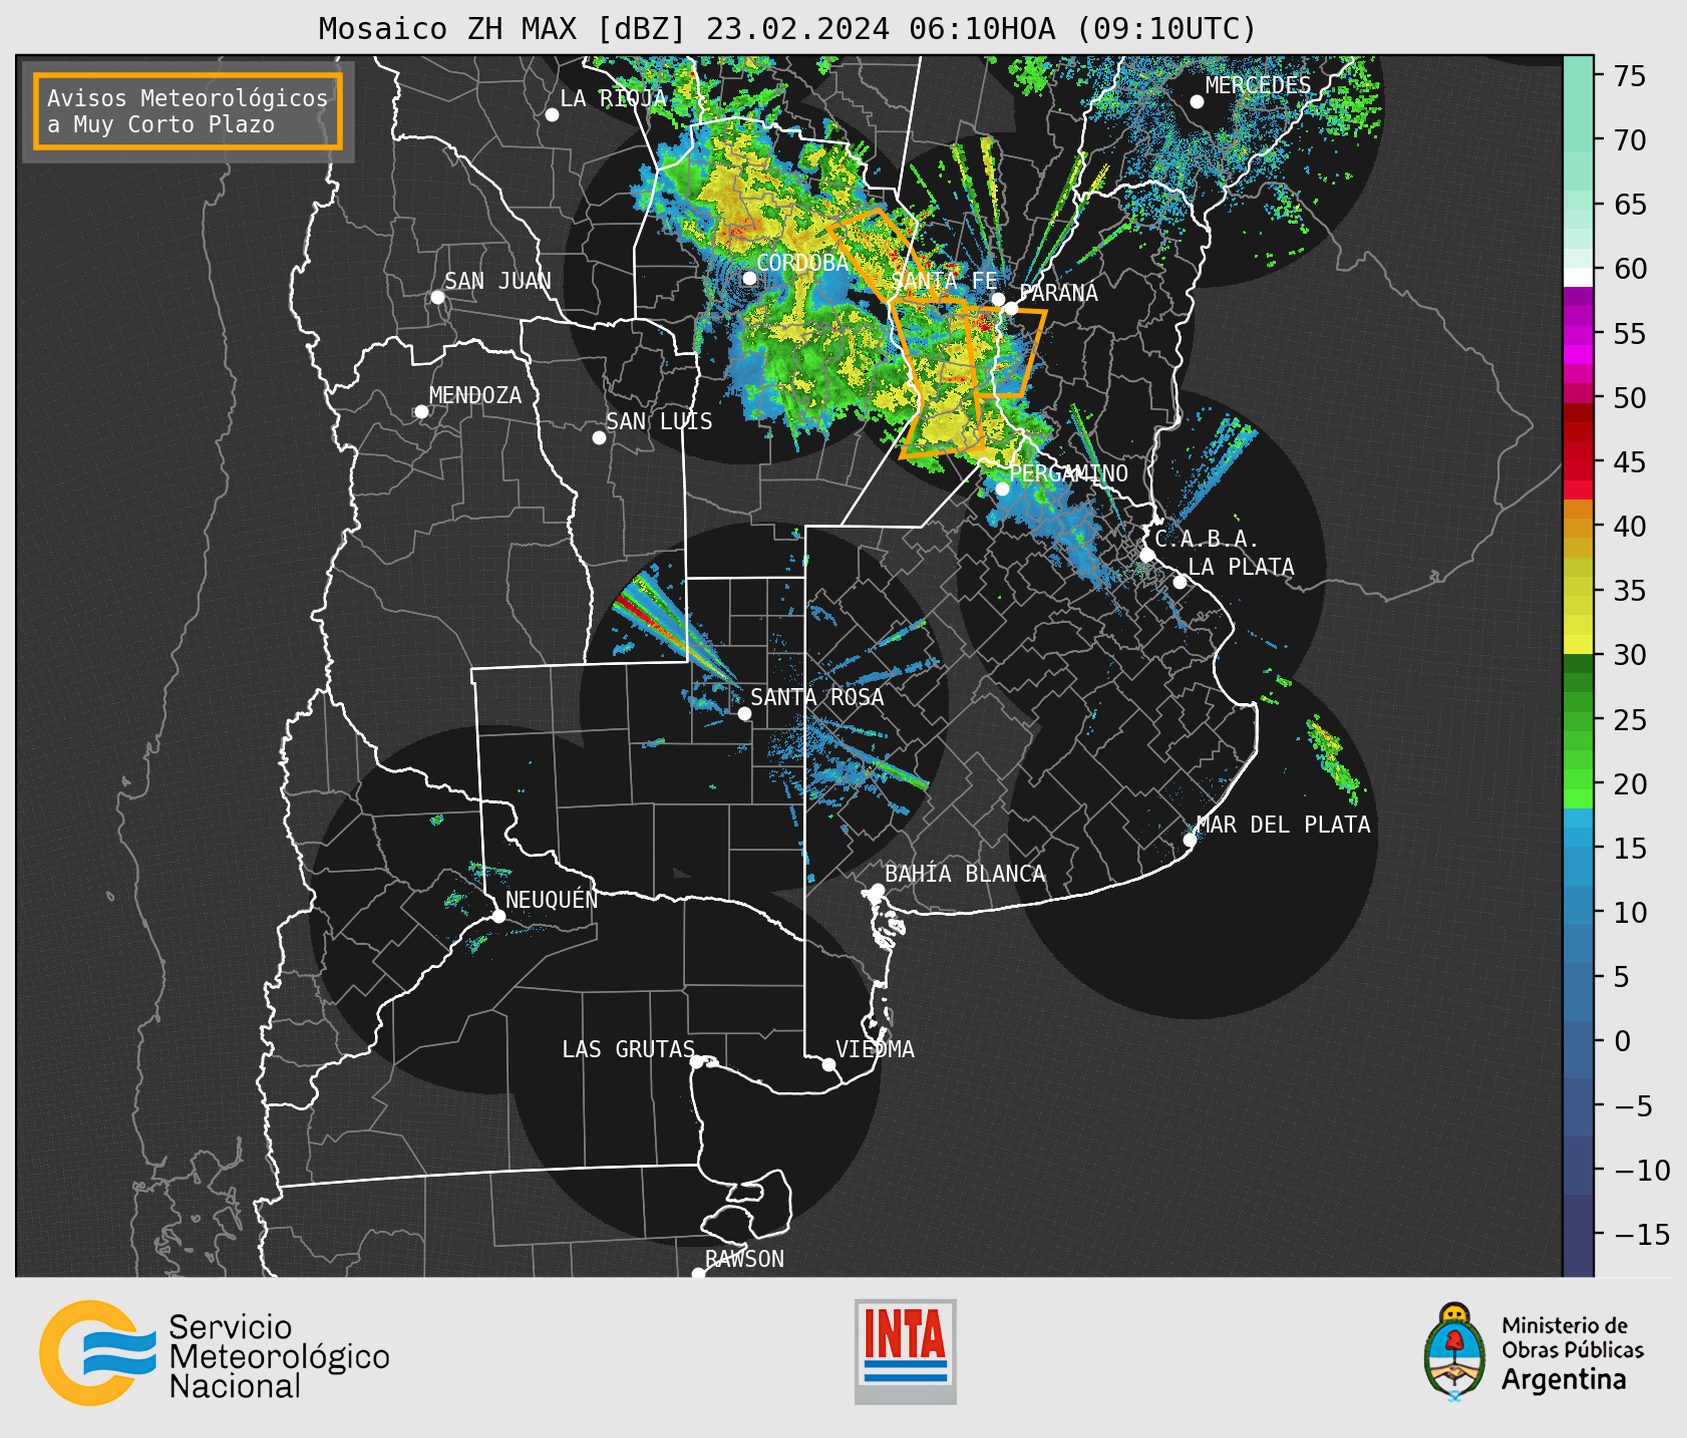This screenshot has width=1687, height=1438.
Task: Click the white 60 dBZ colorbar segment
Action: pos(1577,276)
